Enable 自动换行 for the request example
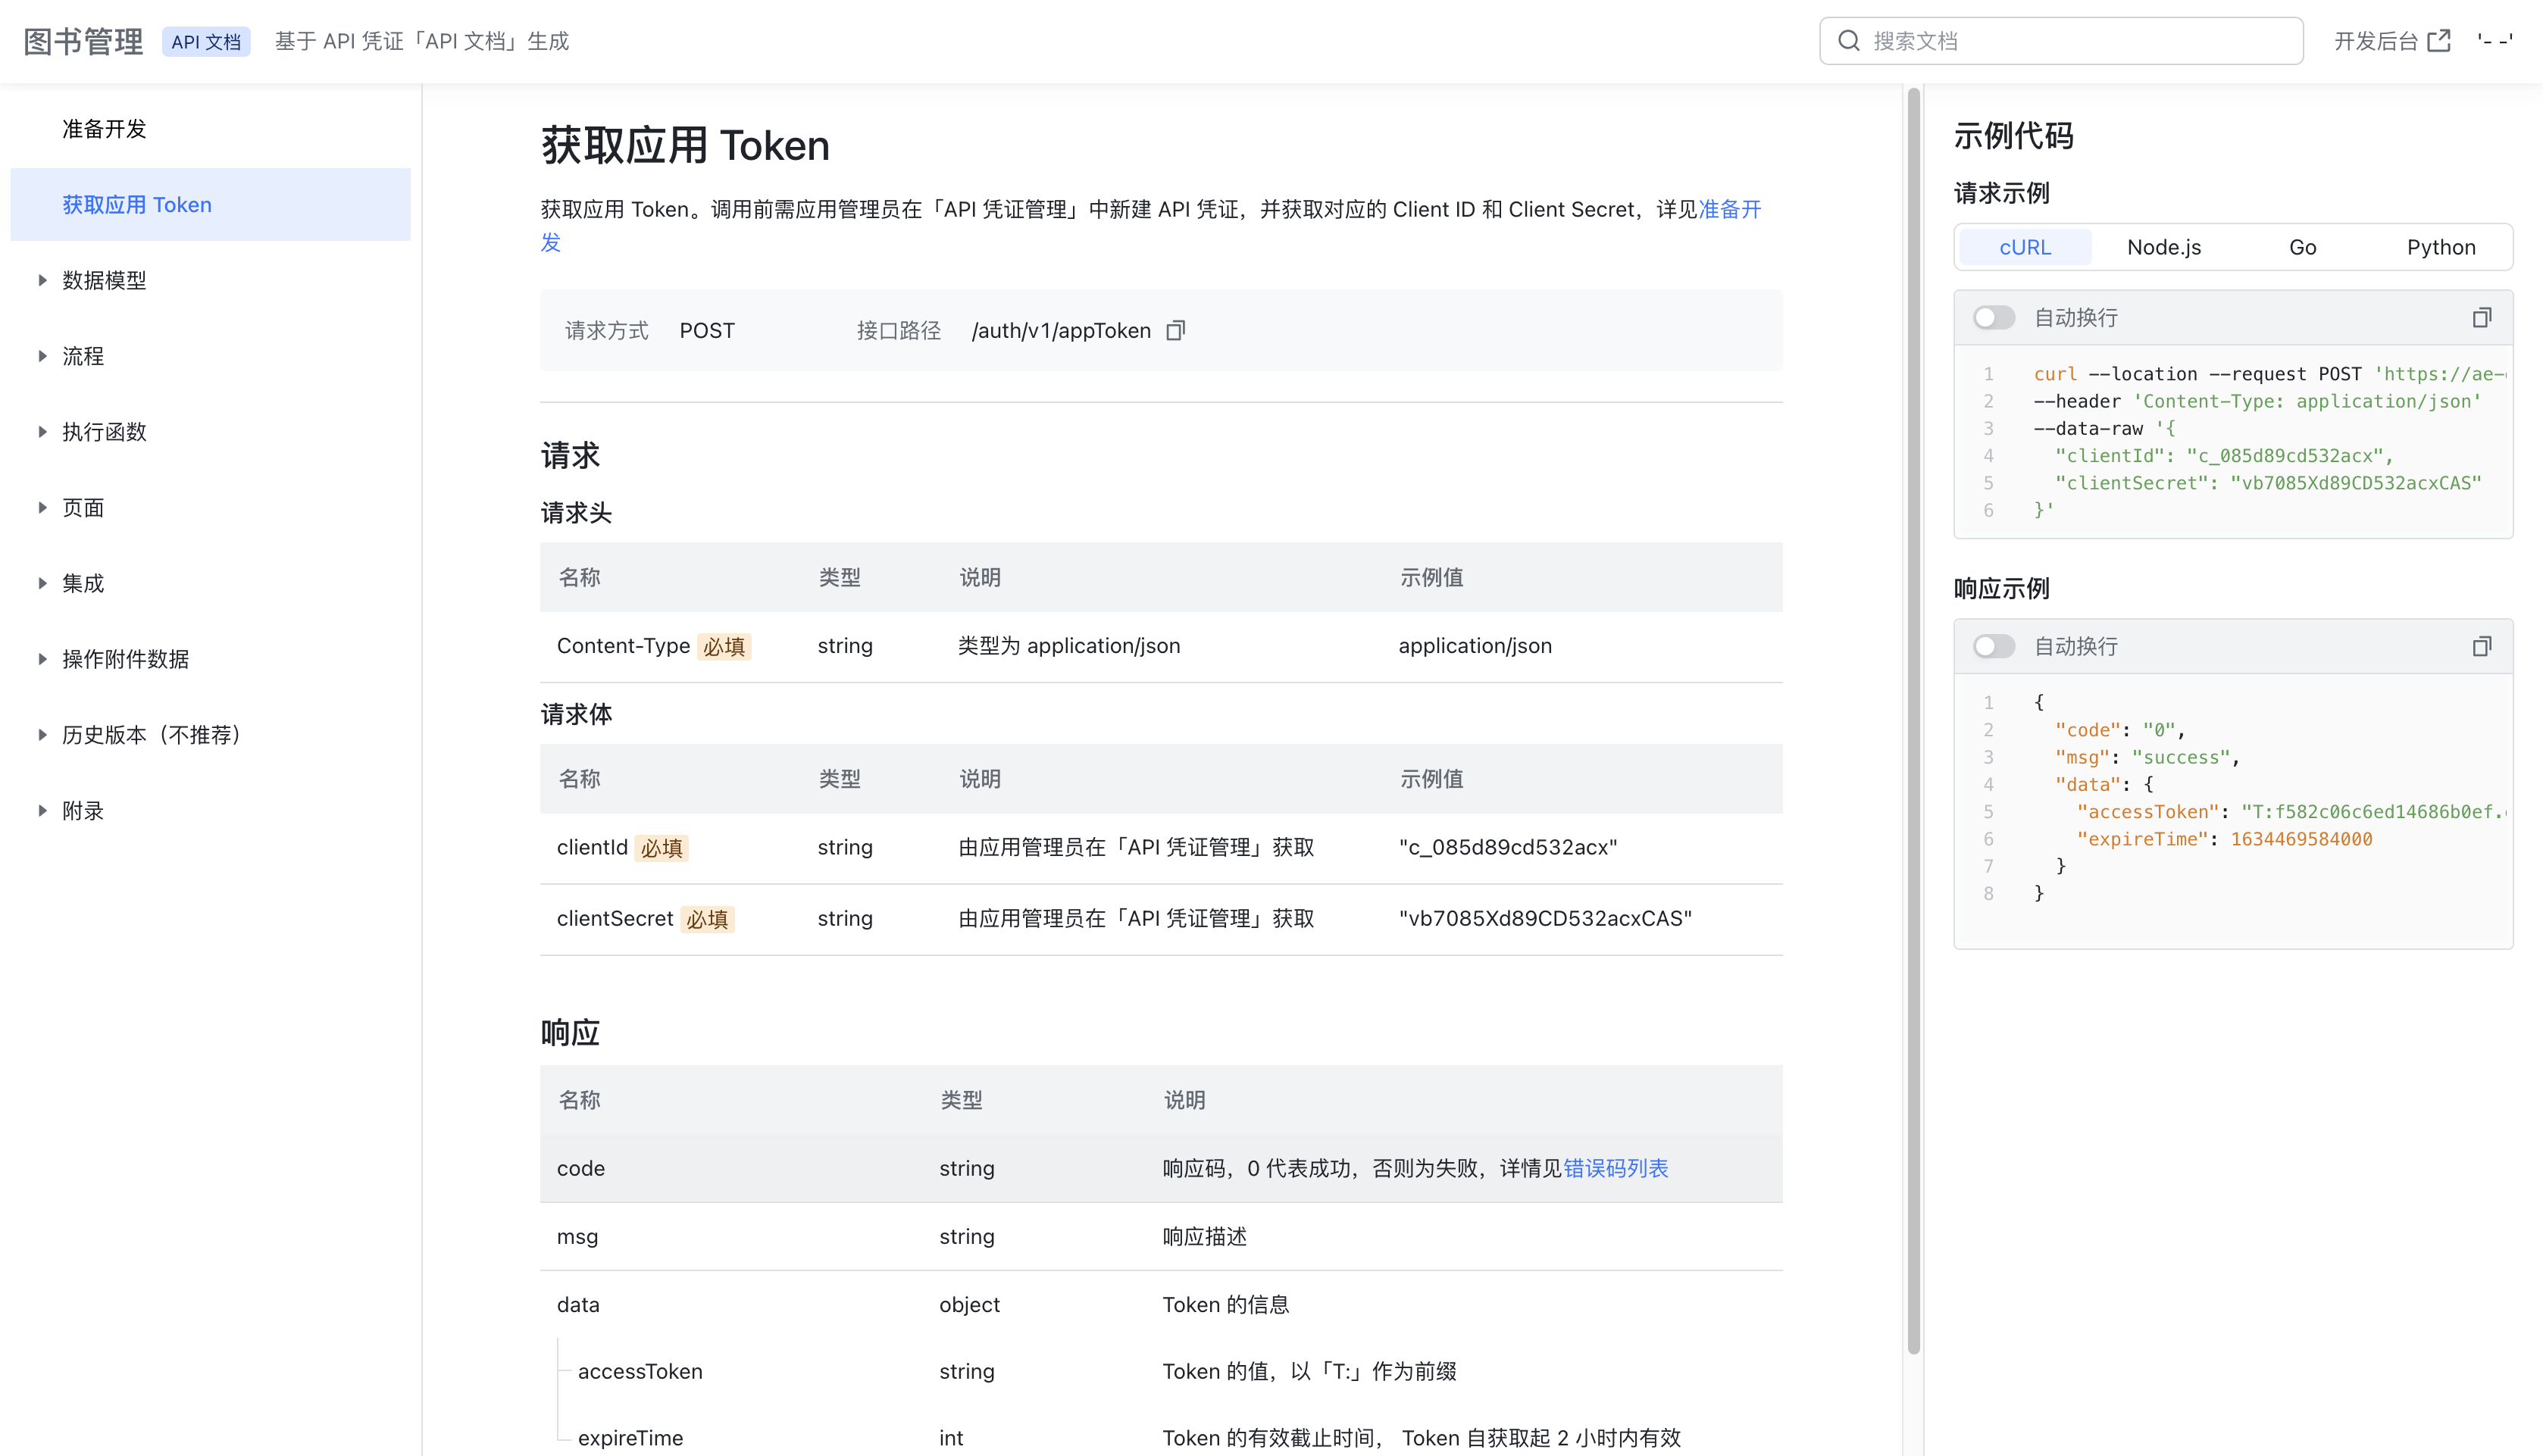The width and height of the screenshot is (2543, 1456). point(1992,317)
